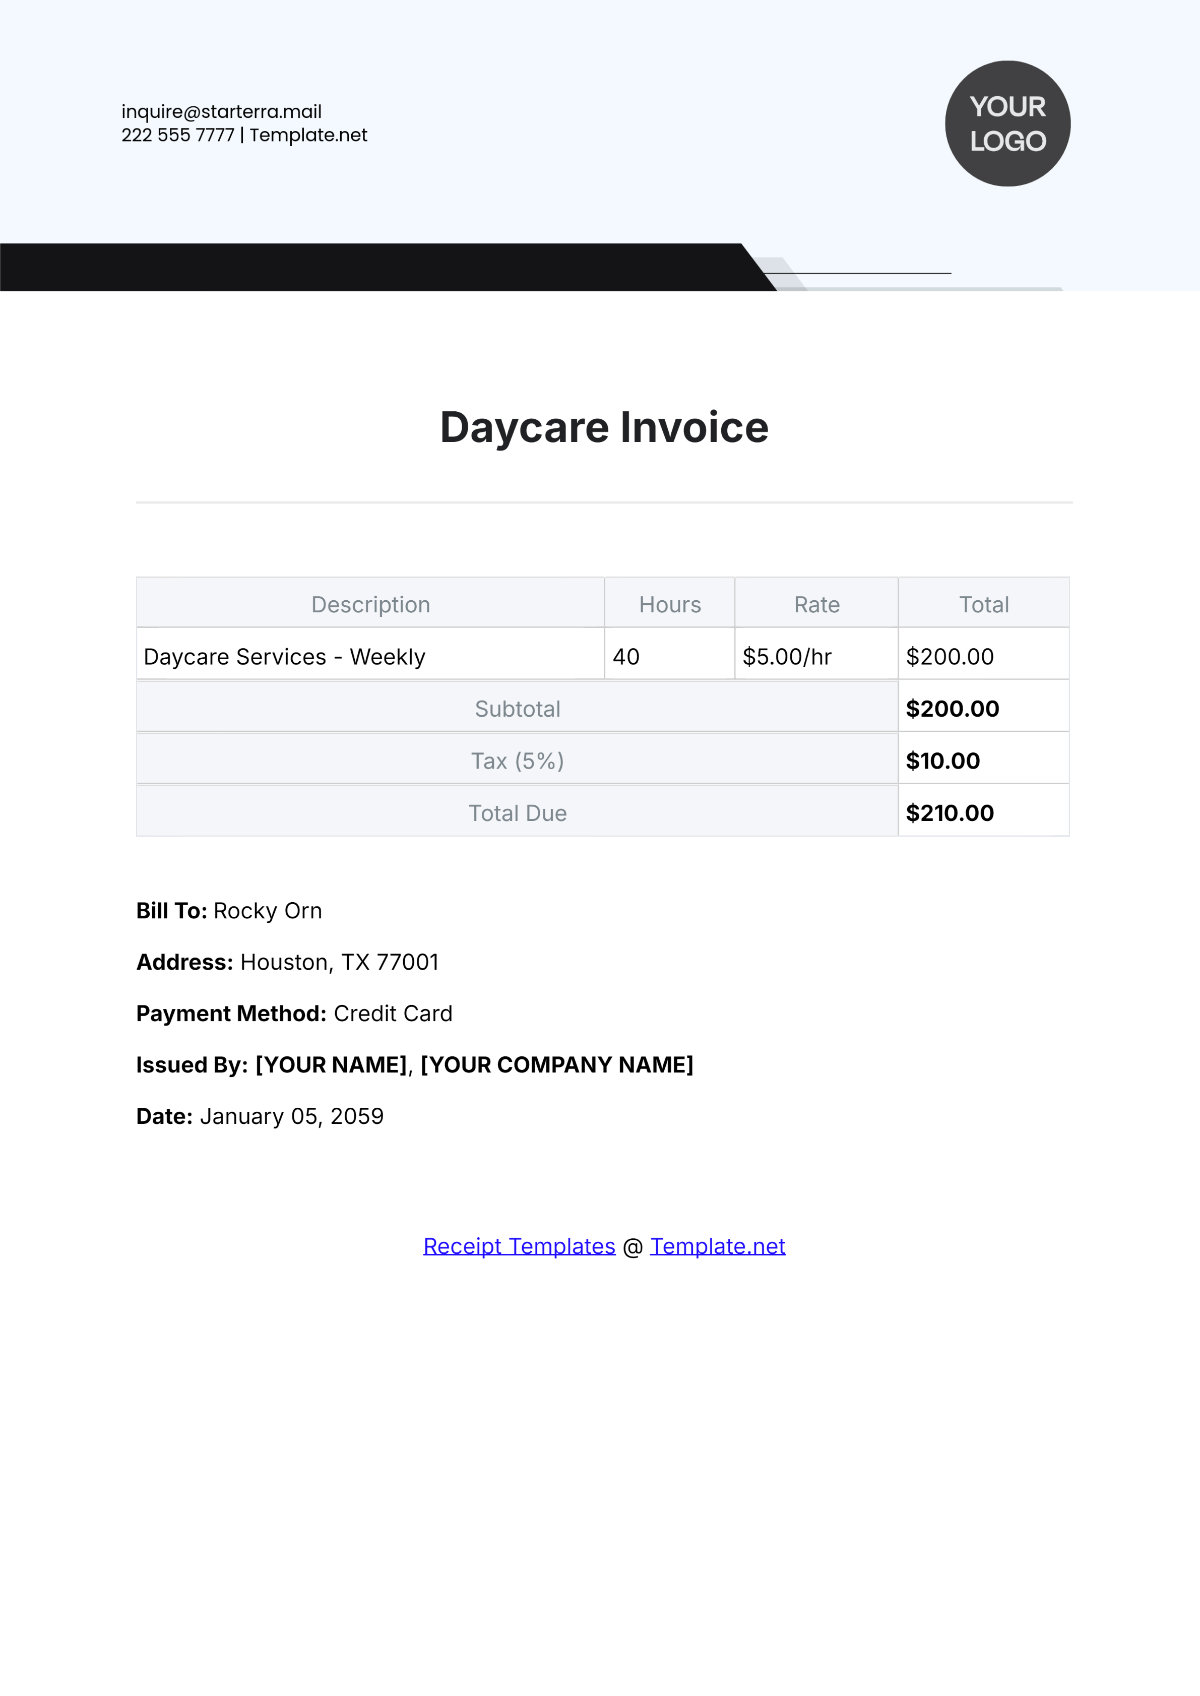Select the Hours column header
The width and height of the screenshot is (1200, 1696).
tap(670, 604)
